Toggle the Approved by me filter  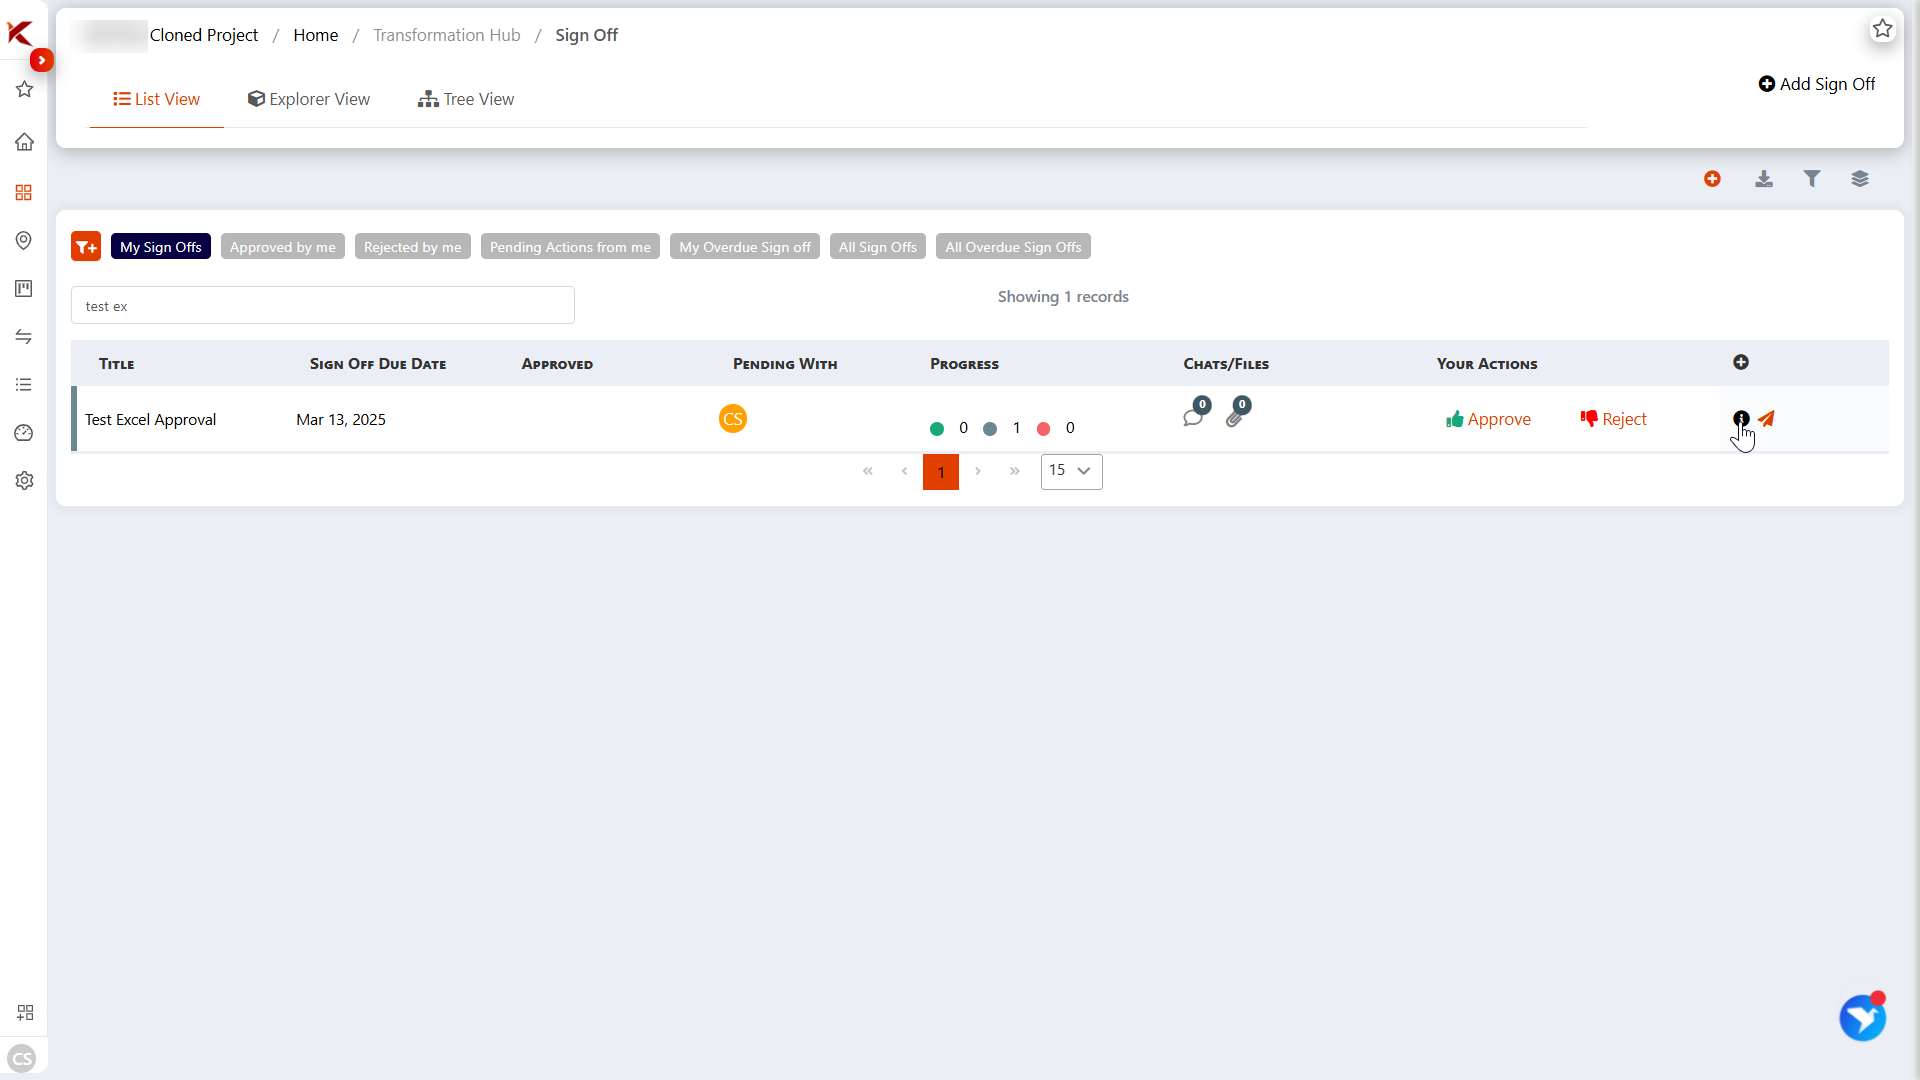[x=283, y=247]
